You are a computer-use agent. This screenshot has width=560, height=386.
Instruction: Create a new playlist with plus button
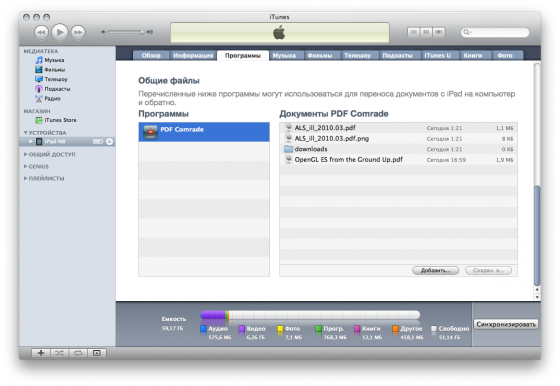coord(41,353)
